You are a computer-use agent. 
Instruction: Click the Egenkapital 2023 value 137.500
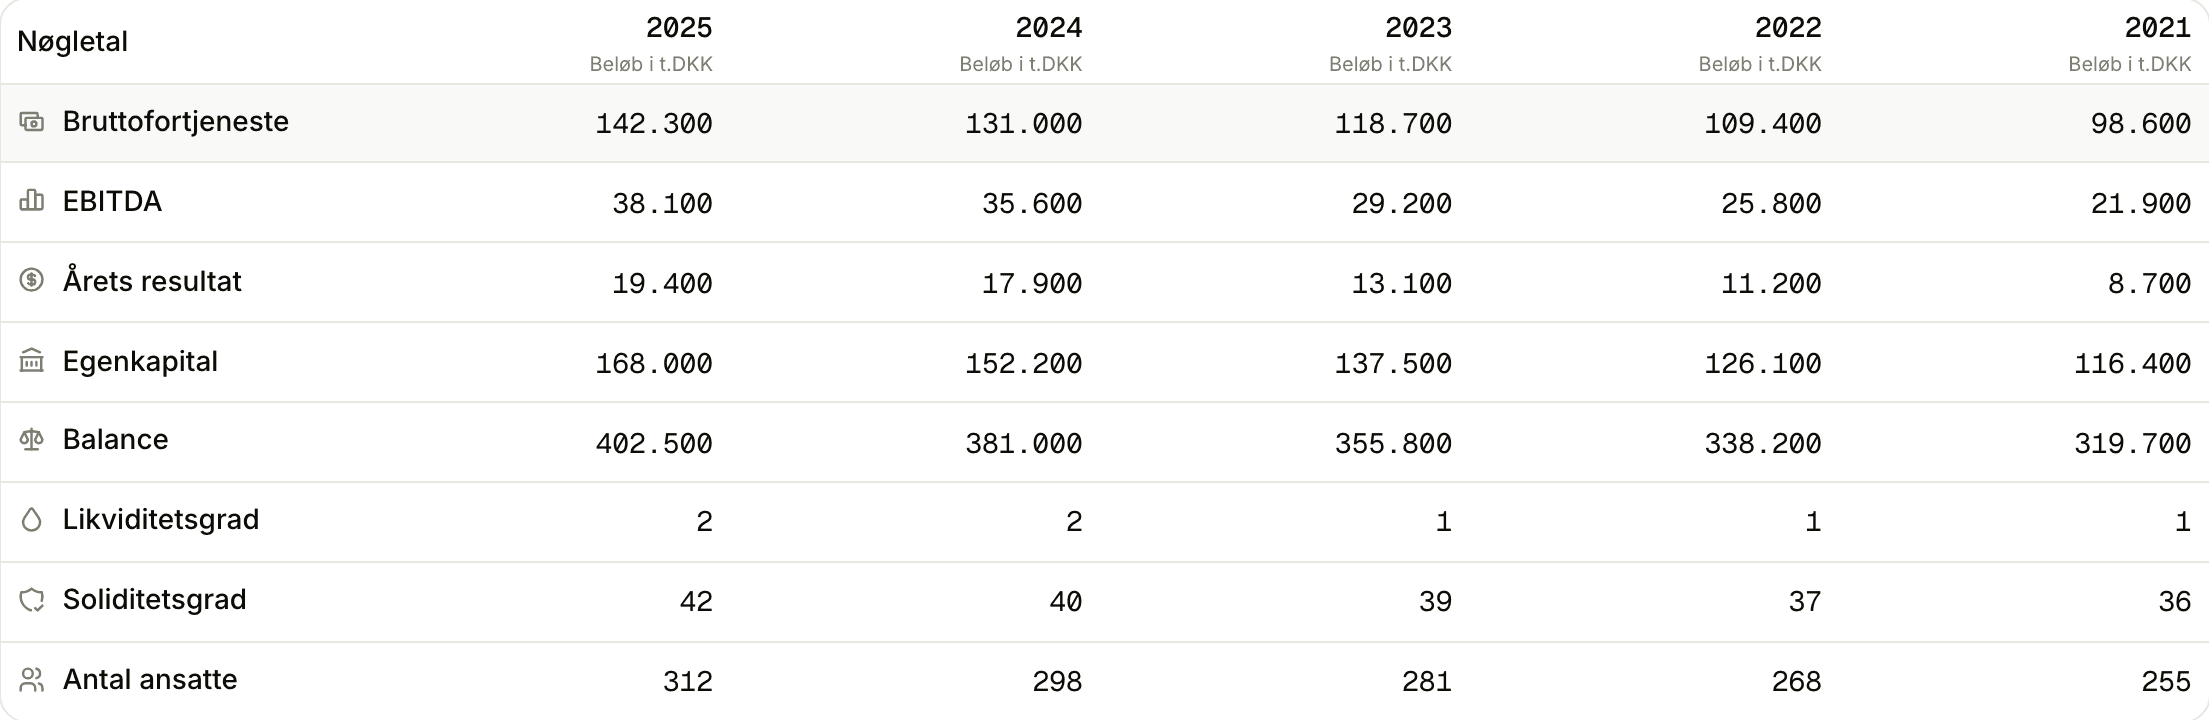click(x=1393, y=364)
